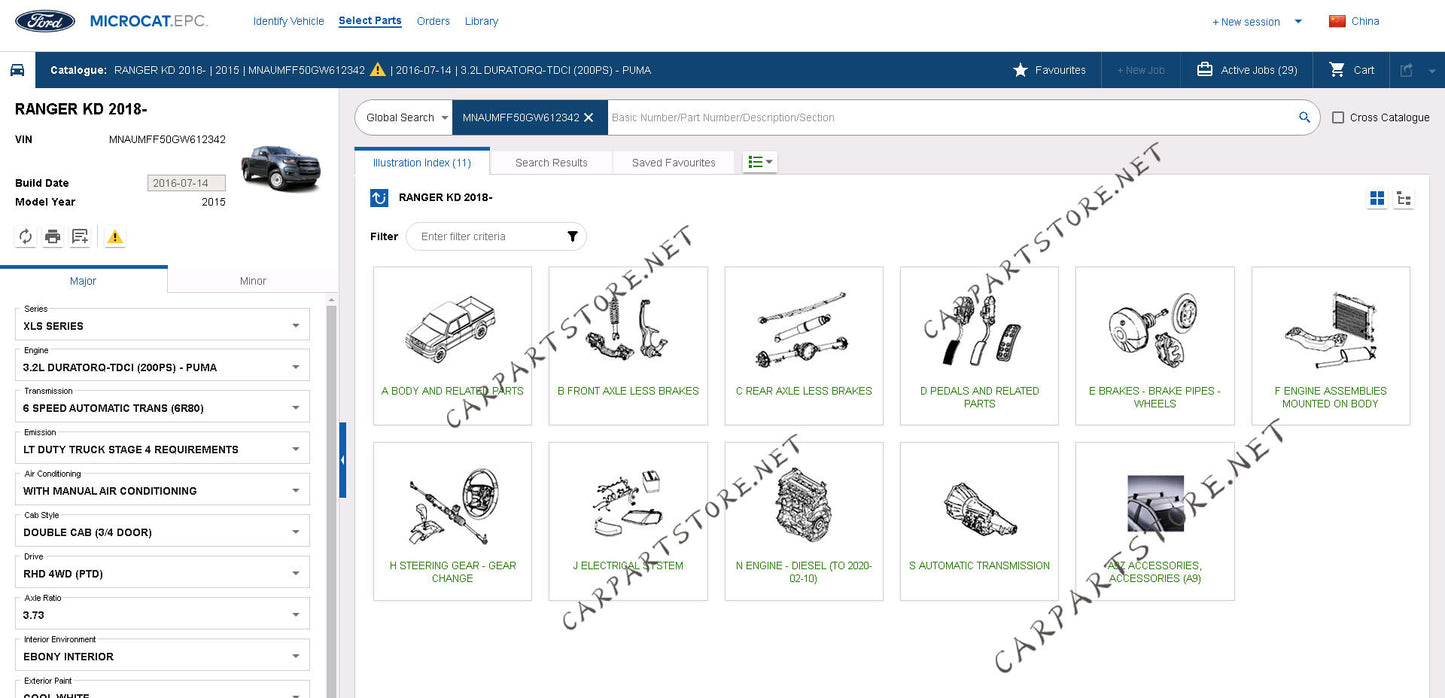Click the refresh icon under Build Date
Viewport: 1445px width, 698px height.
(25, 237)
